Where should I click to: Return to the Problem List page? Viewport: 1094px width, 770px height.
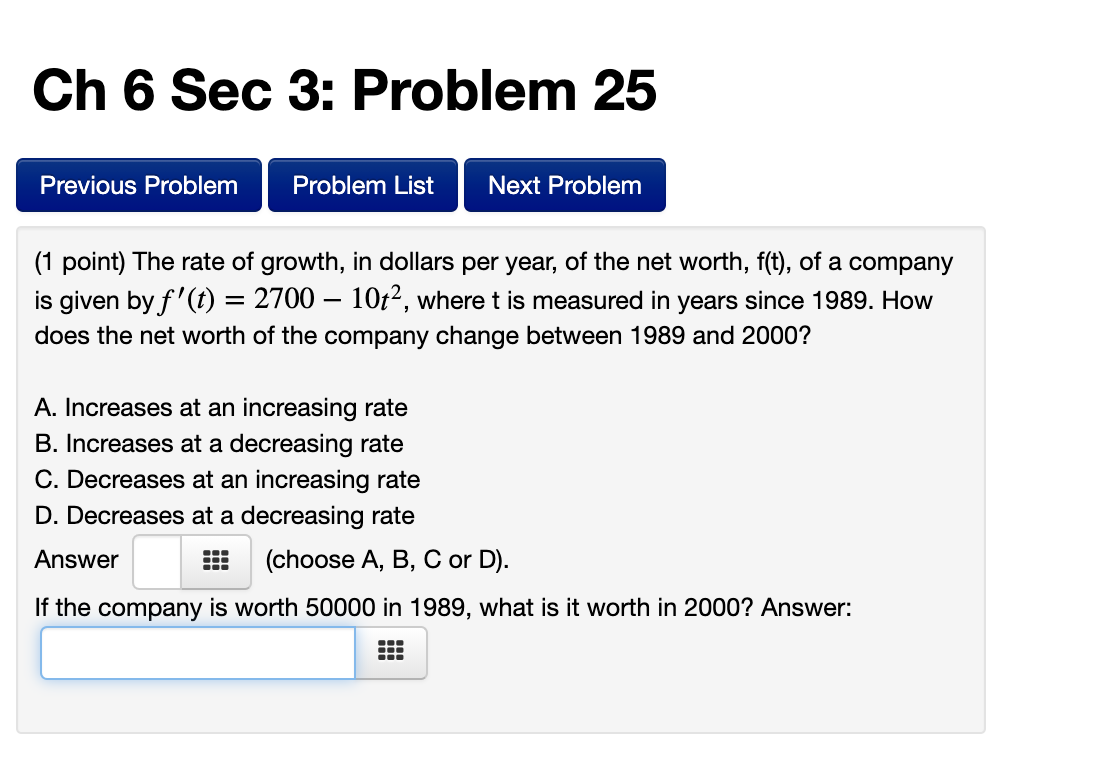362,184
